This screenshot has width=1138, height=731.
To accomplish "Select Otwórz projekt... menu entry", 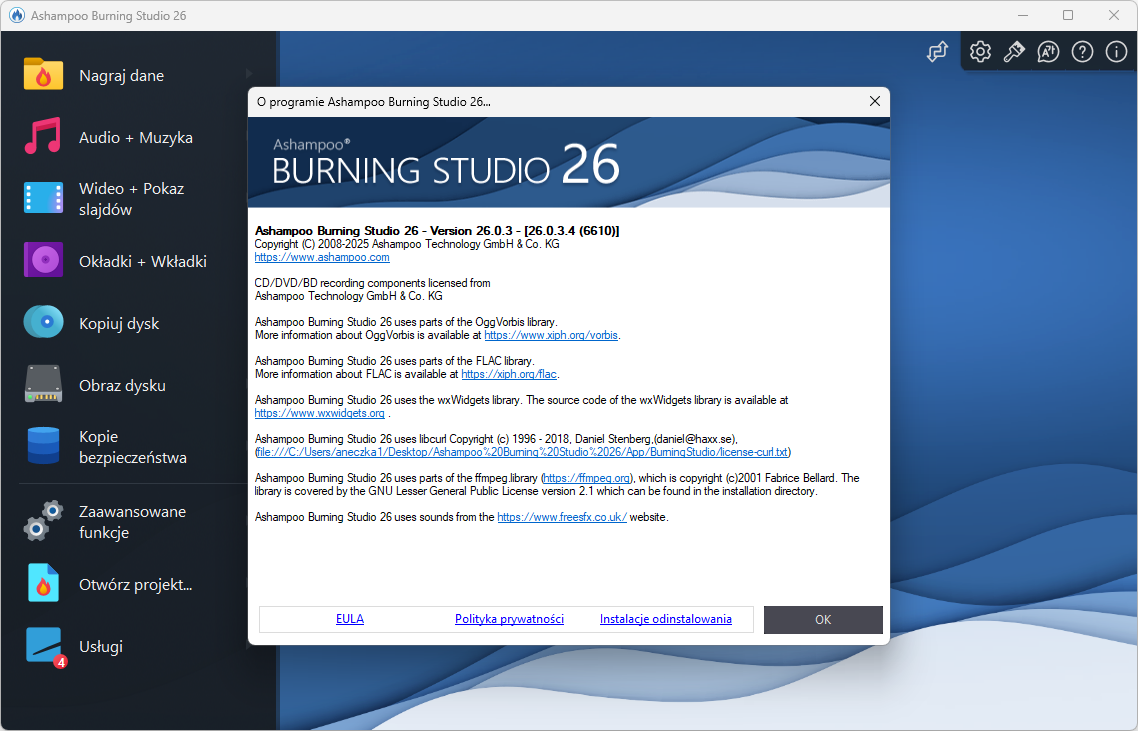I will (x=136, y=584).
